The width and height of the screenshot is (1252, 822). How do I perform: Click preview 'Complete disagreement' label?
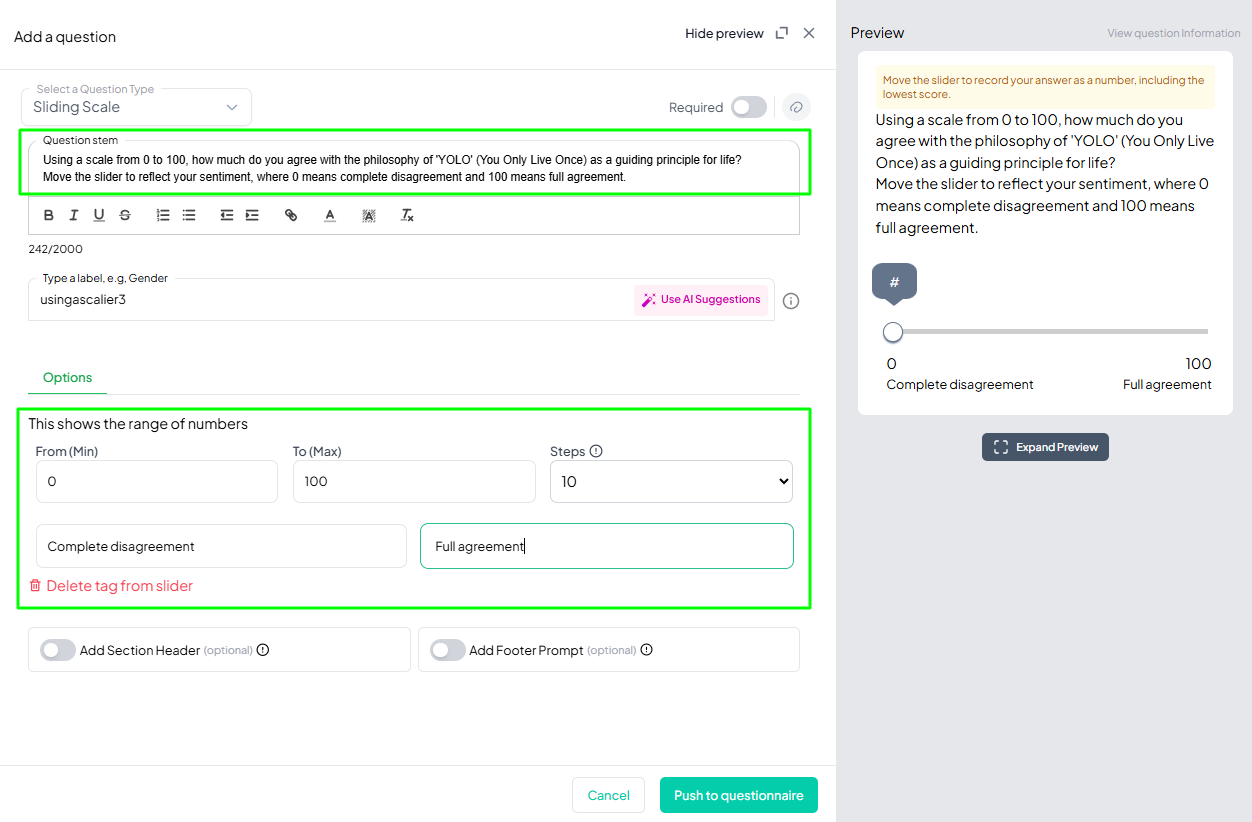(960, 385)
